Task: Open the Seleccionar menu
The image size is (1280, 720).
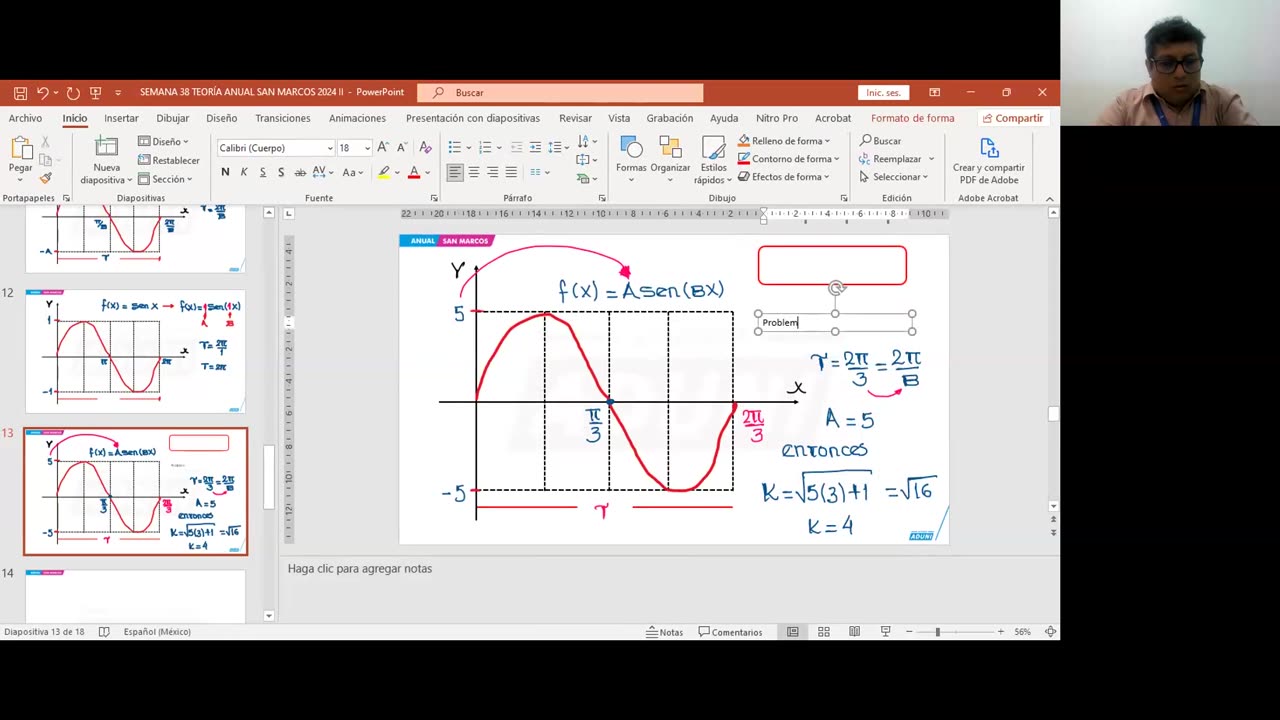Action: pos(893,177)
